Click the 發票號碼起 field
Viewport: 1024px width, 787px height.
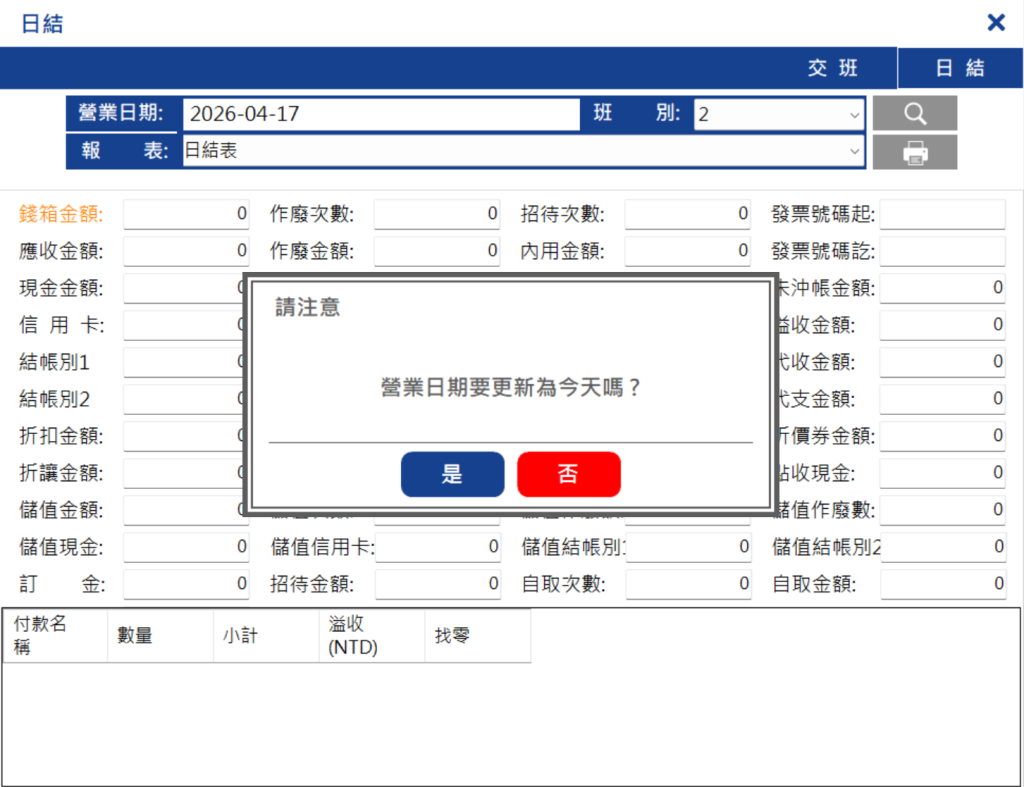(942, 214)
